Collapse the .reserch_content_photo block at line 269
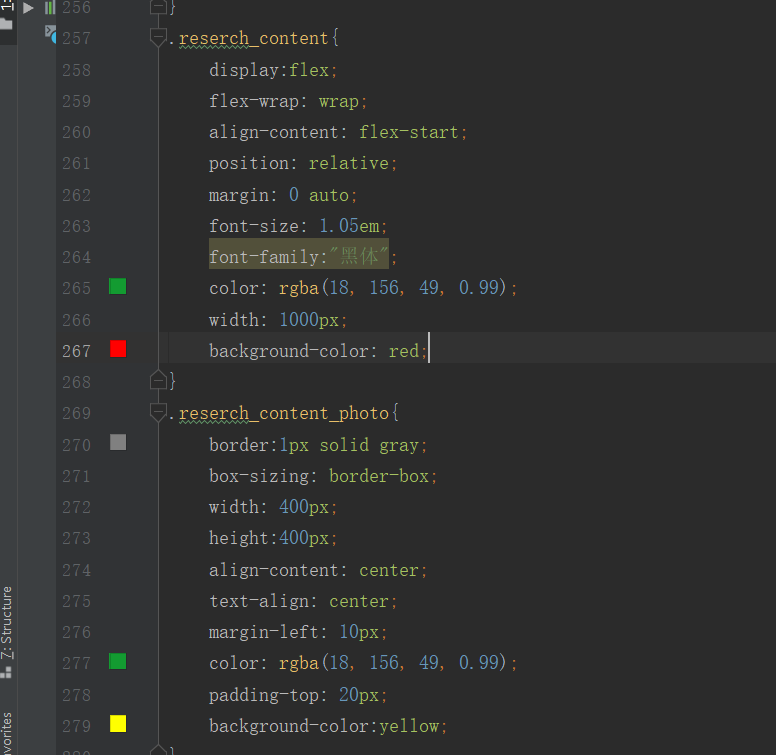Viewport: 776px width, 755px height. pos(158,412)
